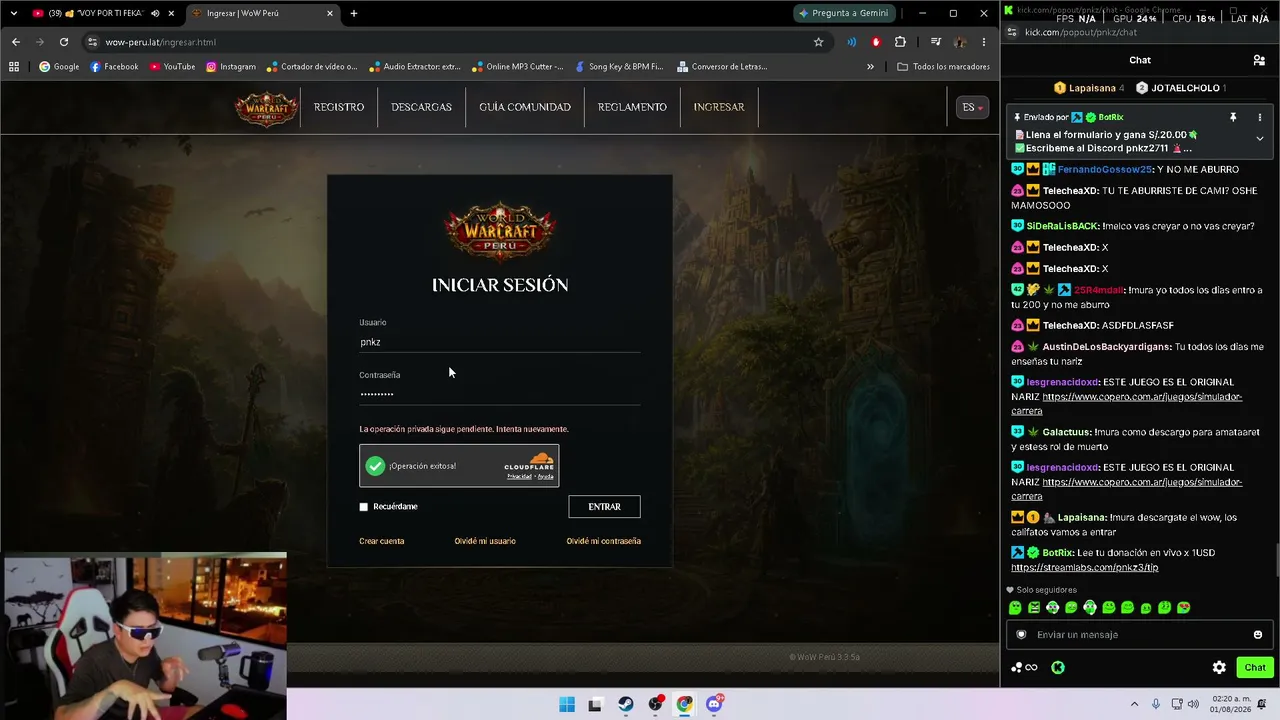The image size is (1280, 720).
Task: Click the green Chat send button
Action: (1255, 667)
